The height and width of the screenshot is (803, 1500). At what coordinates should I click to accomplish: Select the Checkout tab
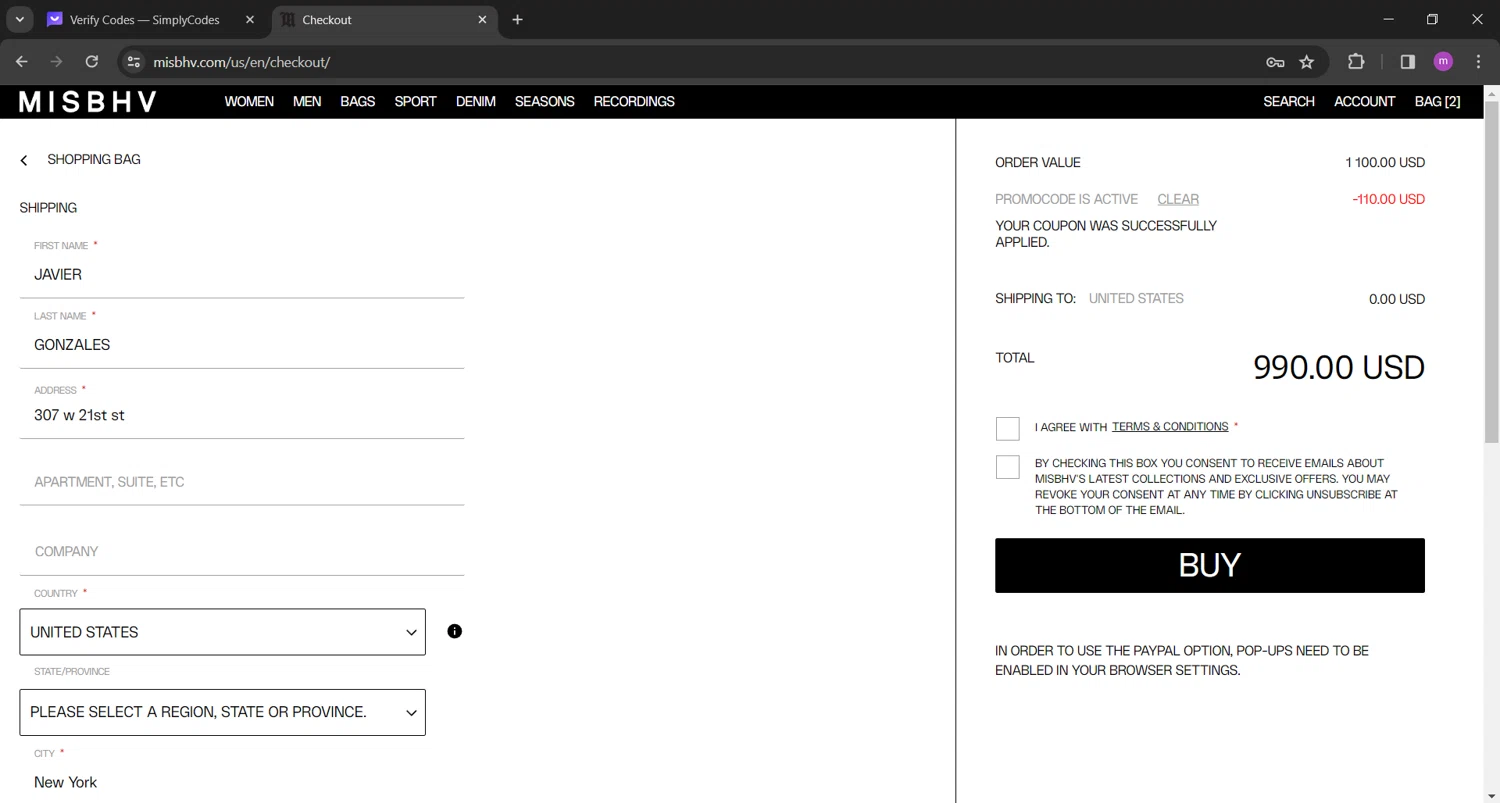click(384, 20)
